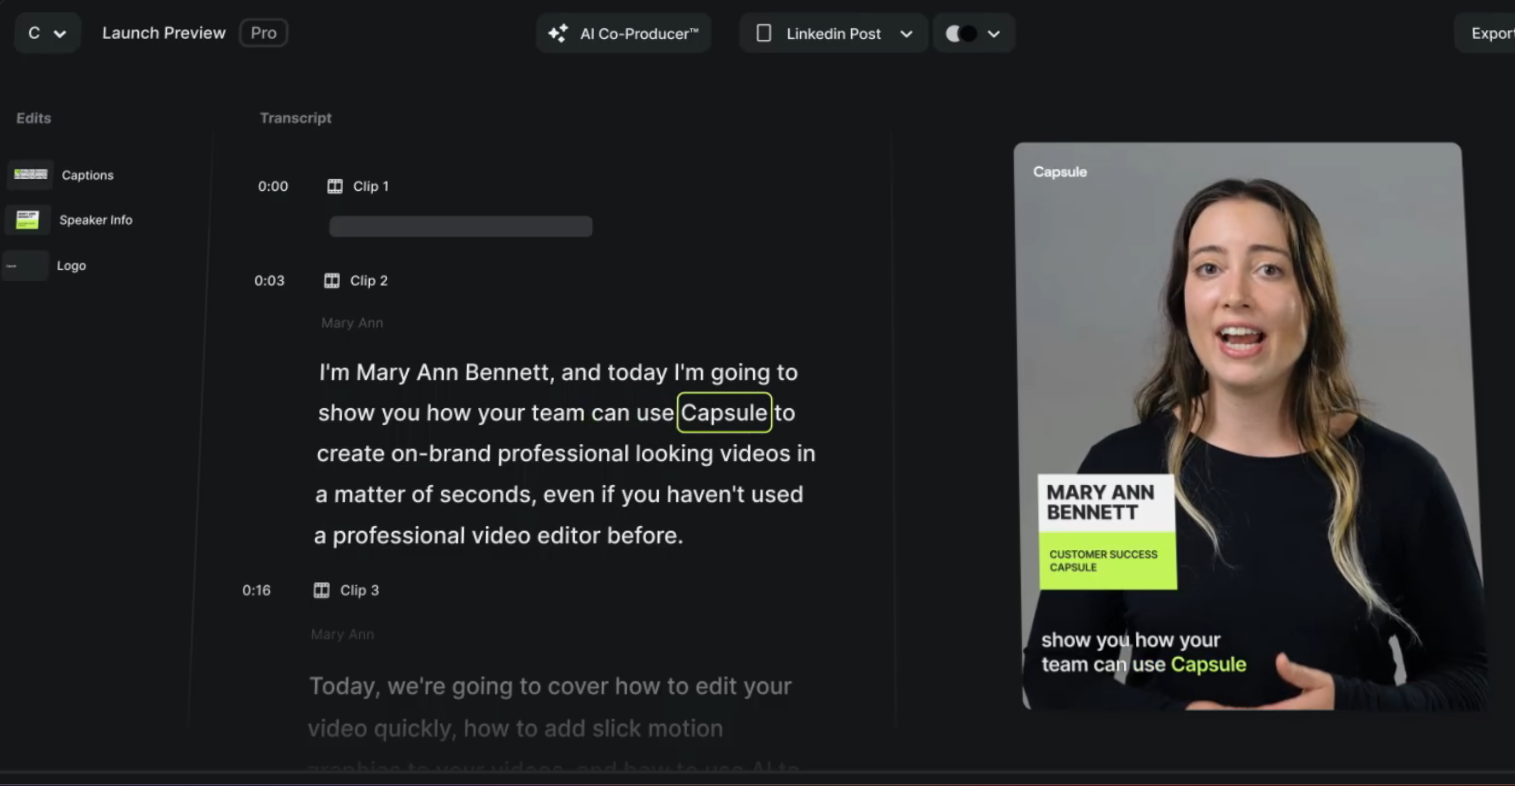Click the Edits panel header
Screen dimensions: 1515x786
(x=33, y=117)
